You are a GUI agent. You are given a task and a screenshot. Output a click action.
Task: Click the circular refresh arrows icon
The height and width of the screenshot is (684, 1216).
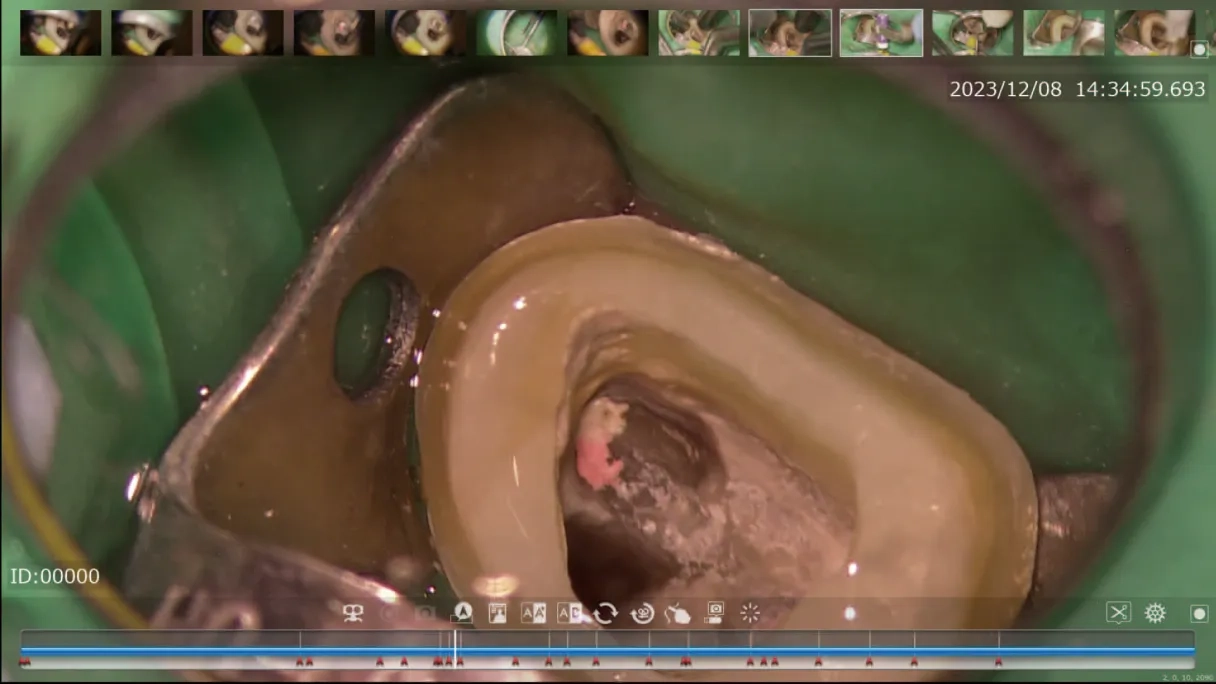click(605, 613)
